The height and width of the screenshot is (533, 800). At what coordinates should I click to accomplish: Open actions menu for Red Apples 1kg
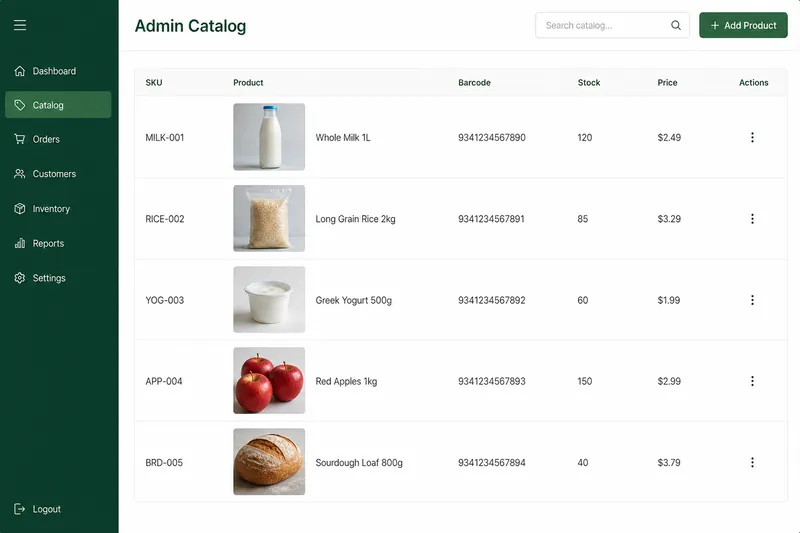click(x=752, y=381)
